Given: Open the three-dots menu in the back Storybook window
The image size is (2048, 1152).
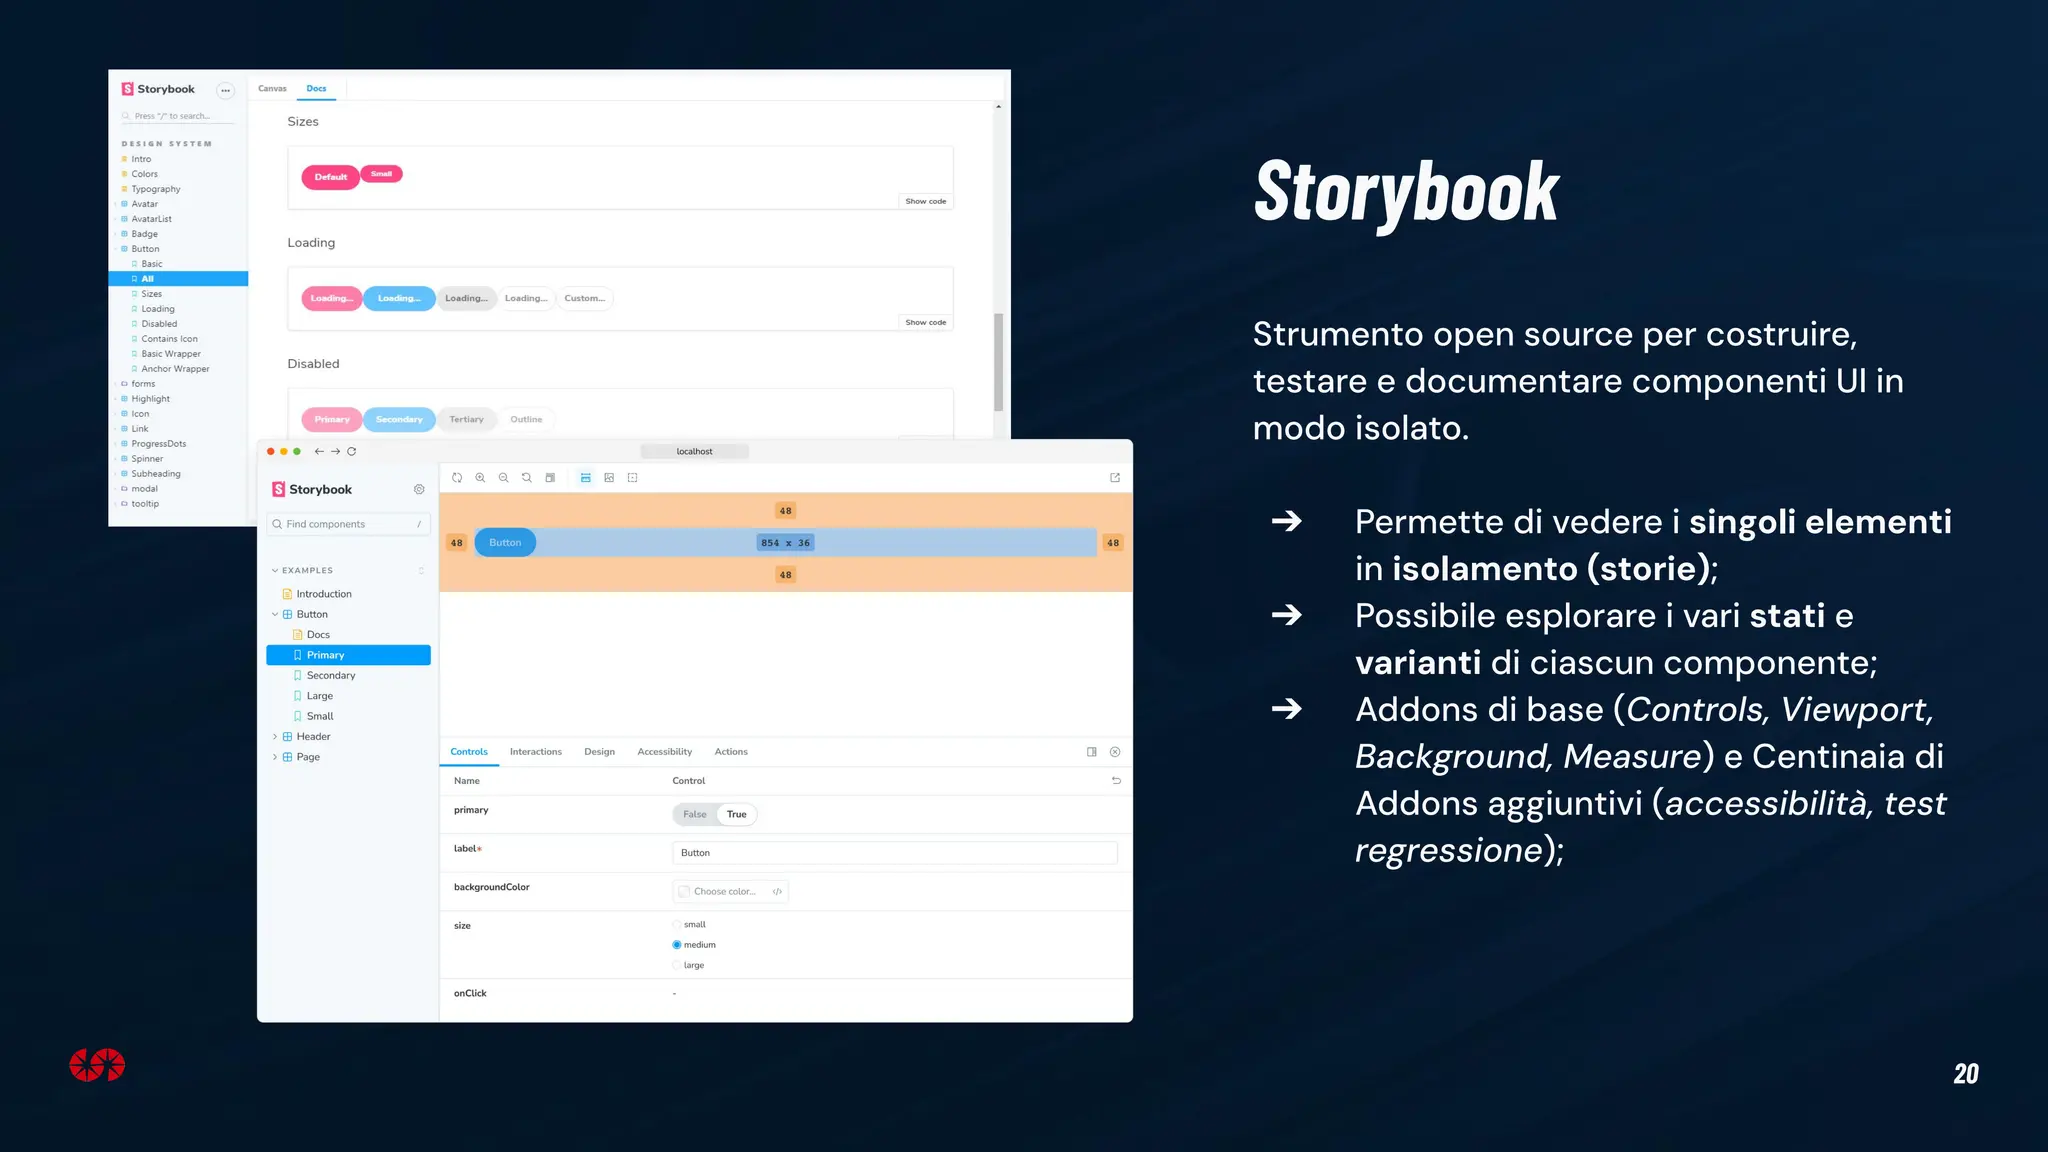Looking at the screenshot, I should [225, 90].
